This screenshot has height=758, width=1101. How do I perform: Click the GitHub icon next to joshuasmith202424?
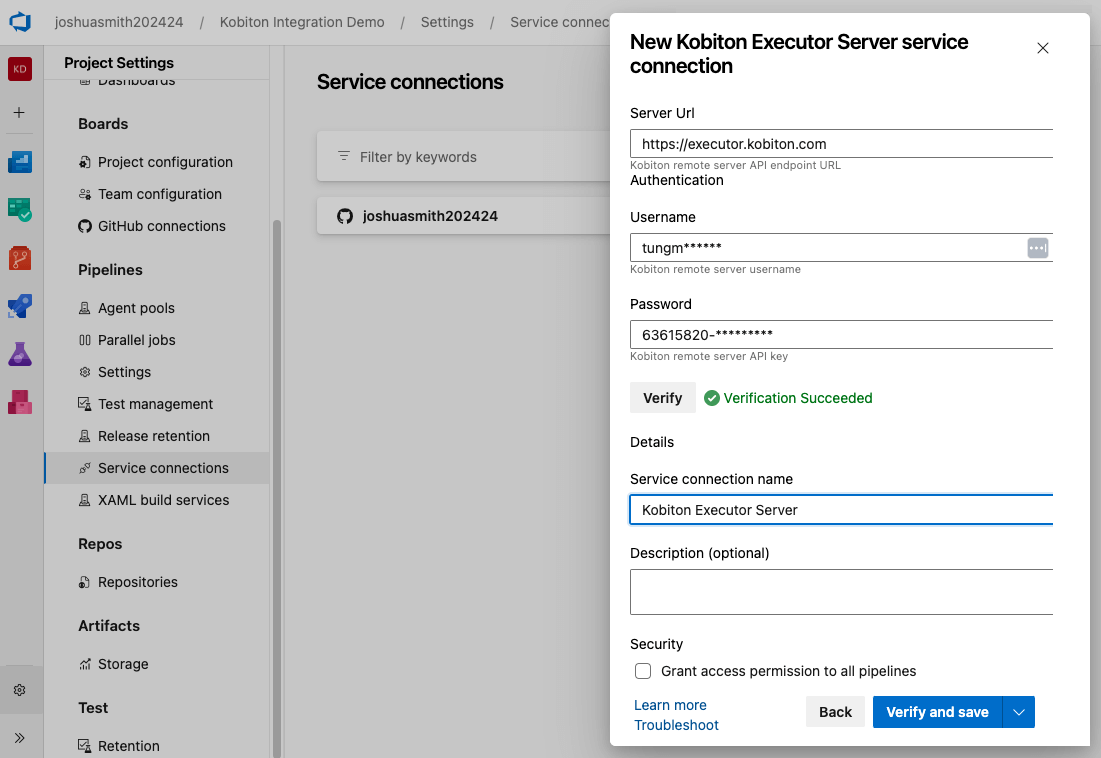(345, 216)
